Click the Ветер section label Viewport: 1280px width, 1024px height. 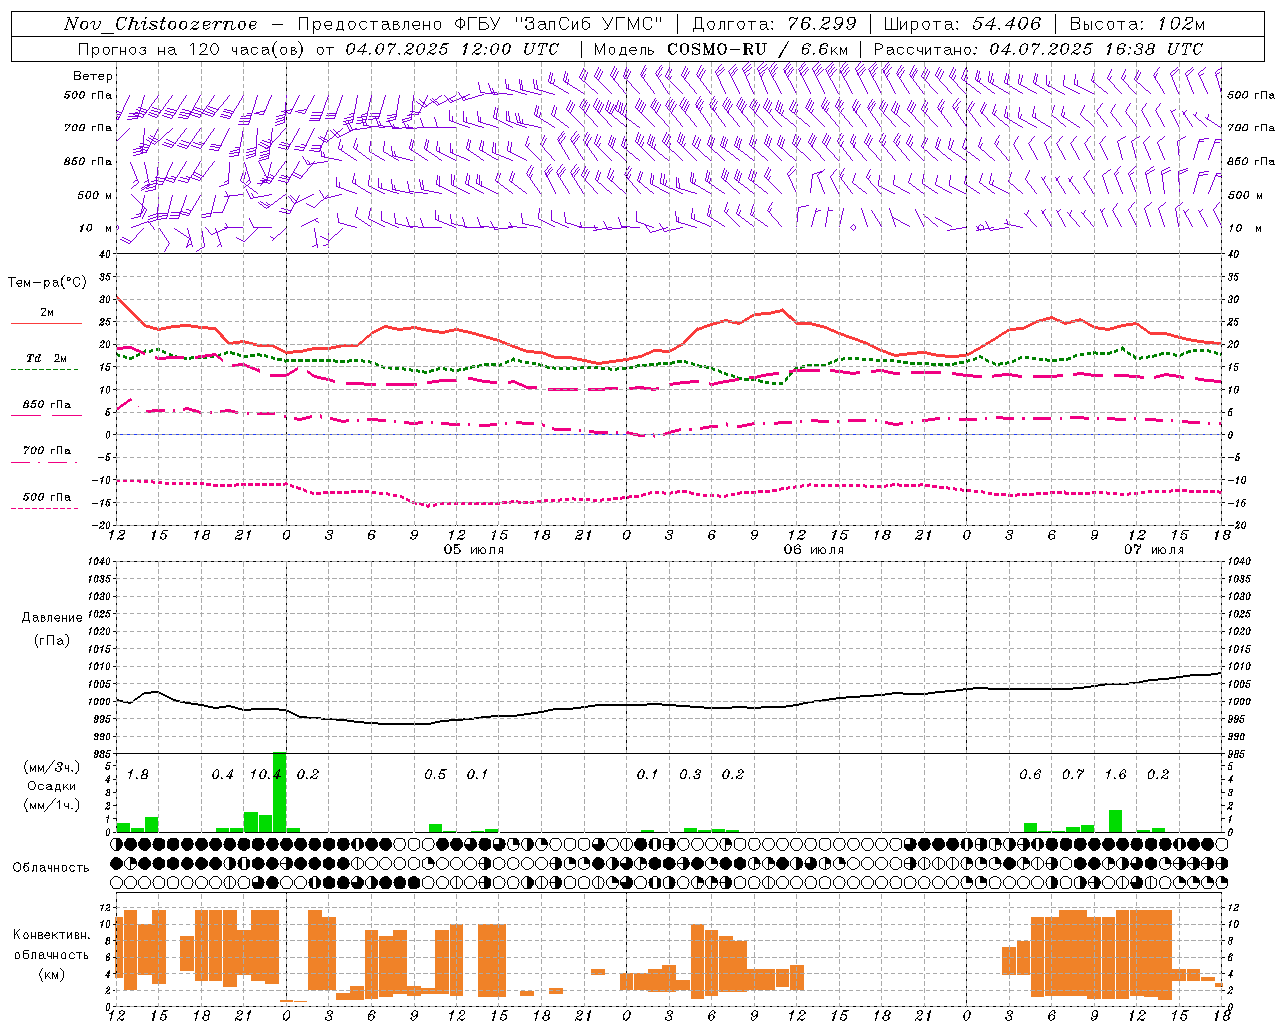coord(93,76)
